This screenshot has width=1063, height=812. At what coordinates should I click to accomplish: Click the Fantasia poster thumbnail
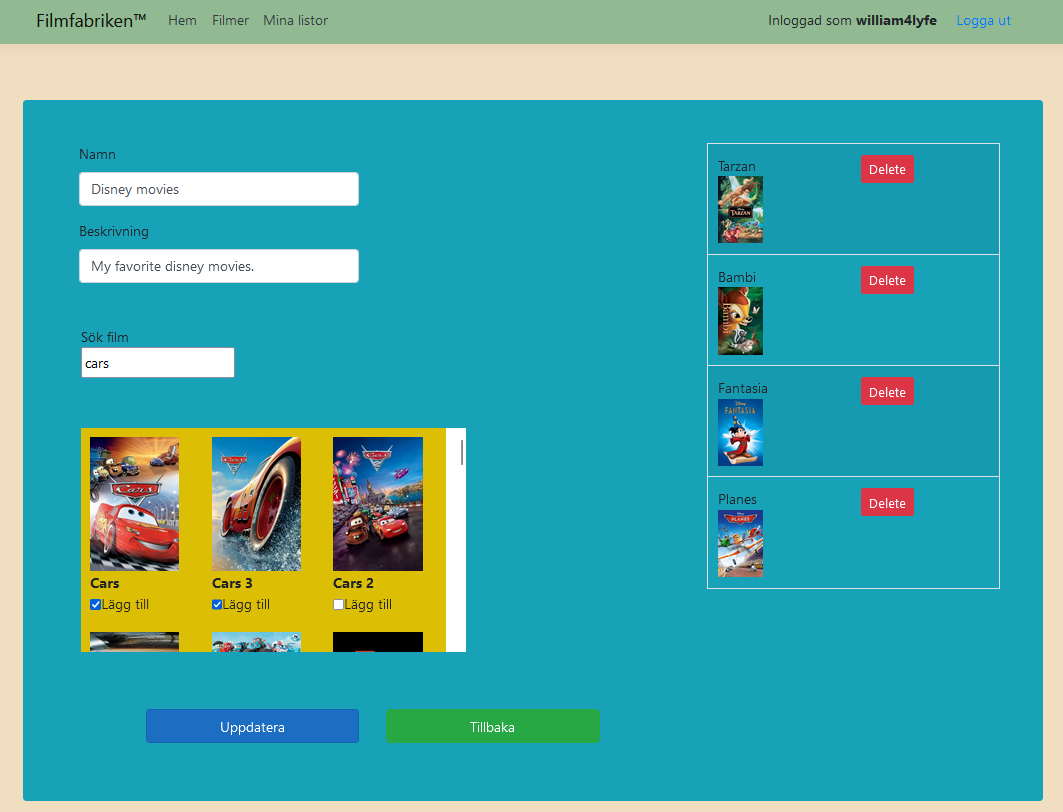(740, 432)
